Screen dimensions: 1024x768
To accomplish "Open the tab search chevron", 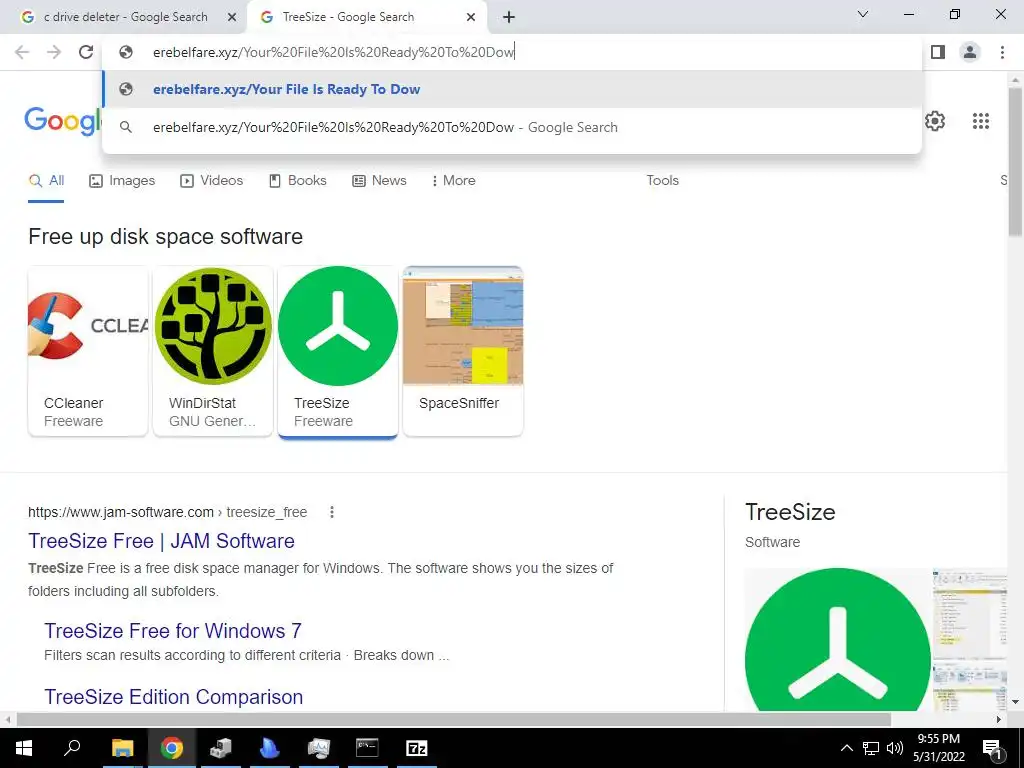I will click(863, 14).
